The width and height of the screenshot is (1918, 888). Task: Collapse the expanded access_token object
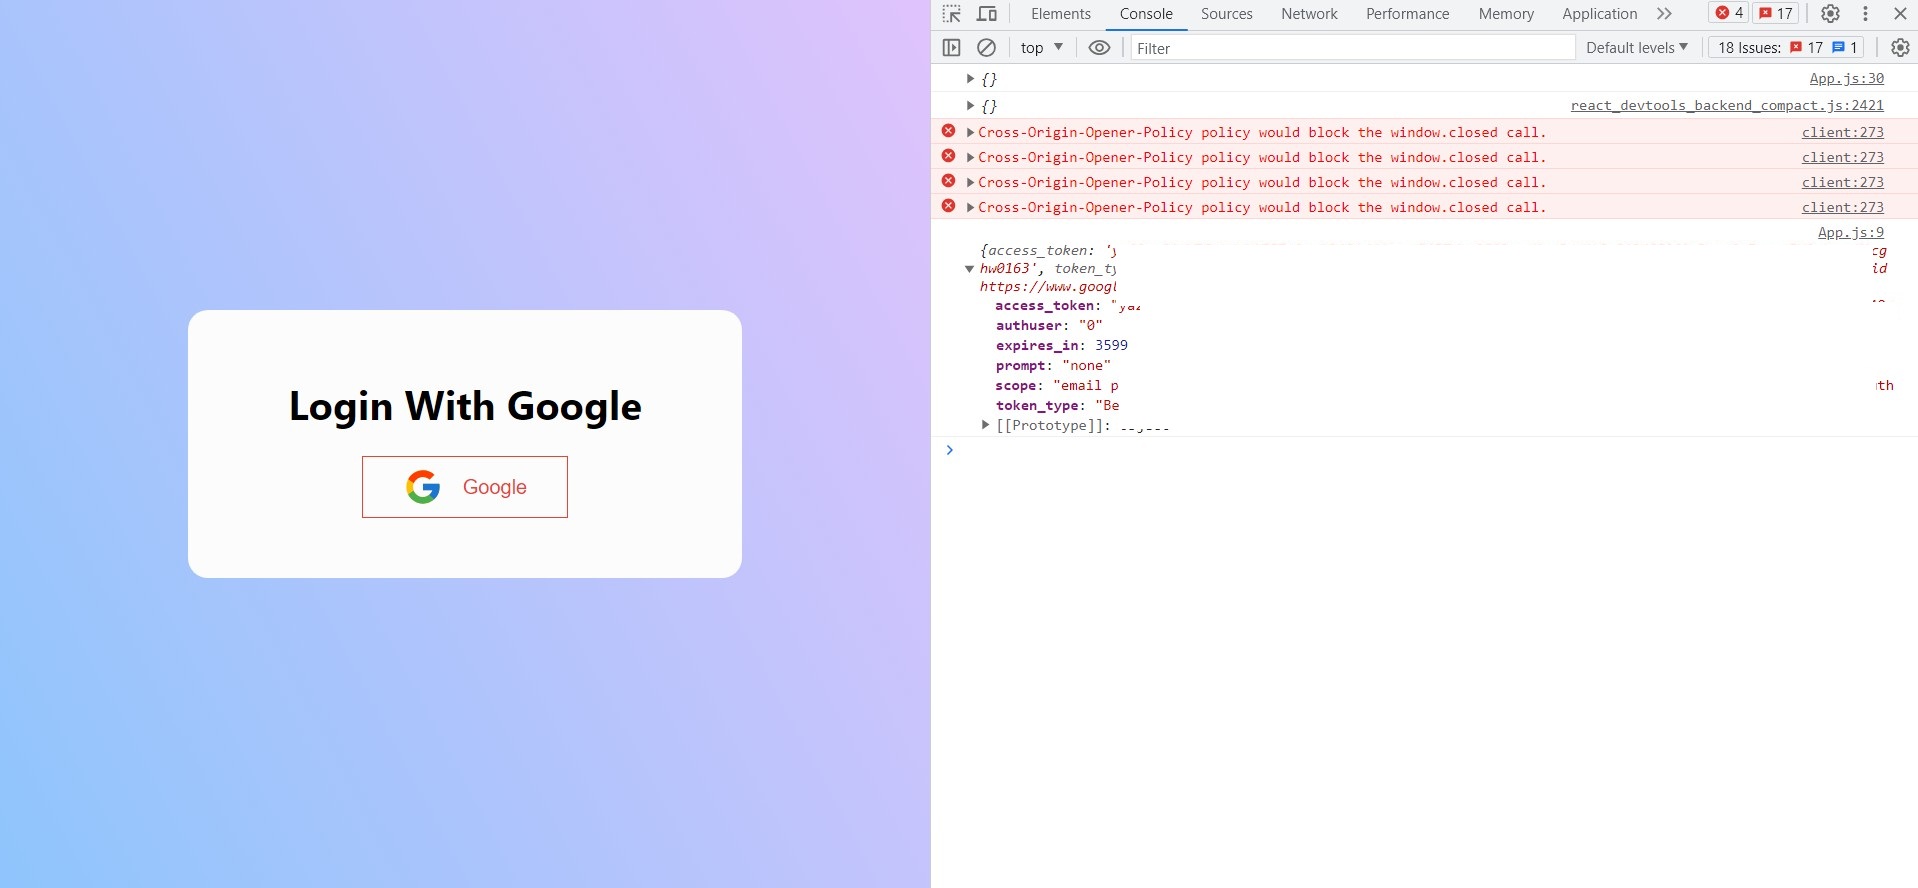coord(969,268)
